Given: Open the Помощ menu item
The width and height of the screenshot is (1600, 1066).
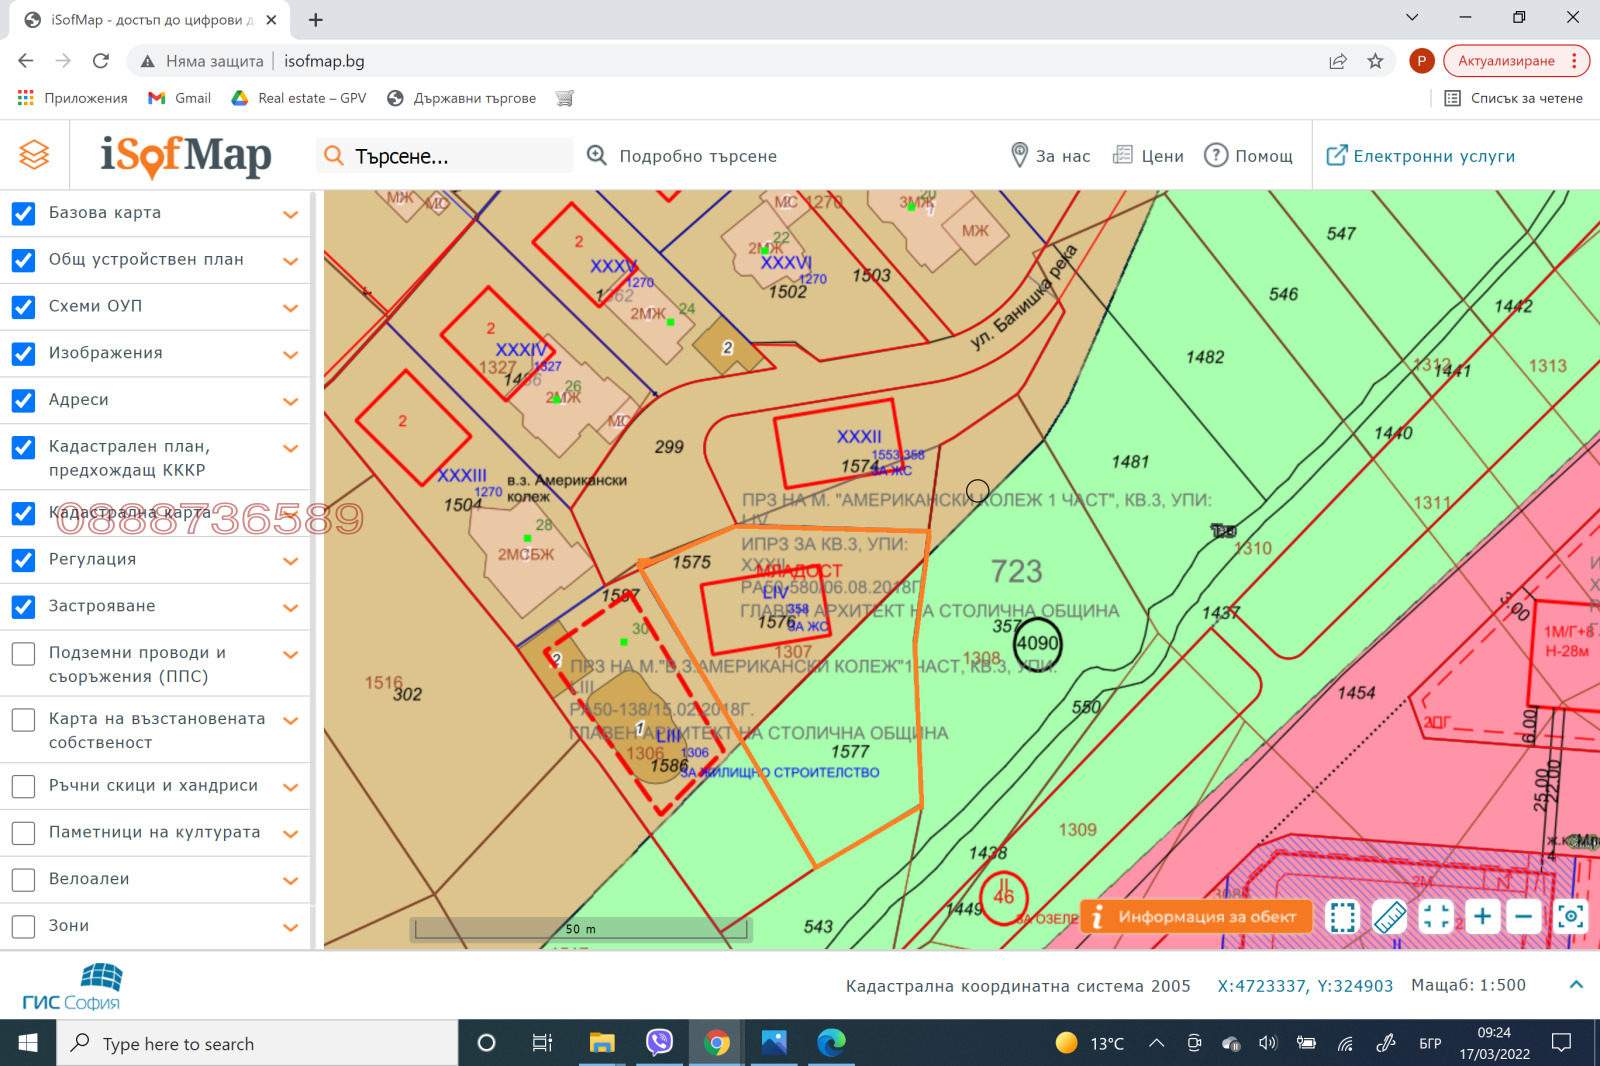Looking at the screenshot, I should click(x=1249, y=156).
